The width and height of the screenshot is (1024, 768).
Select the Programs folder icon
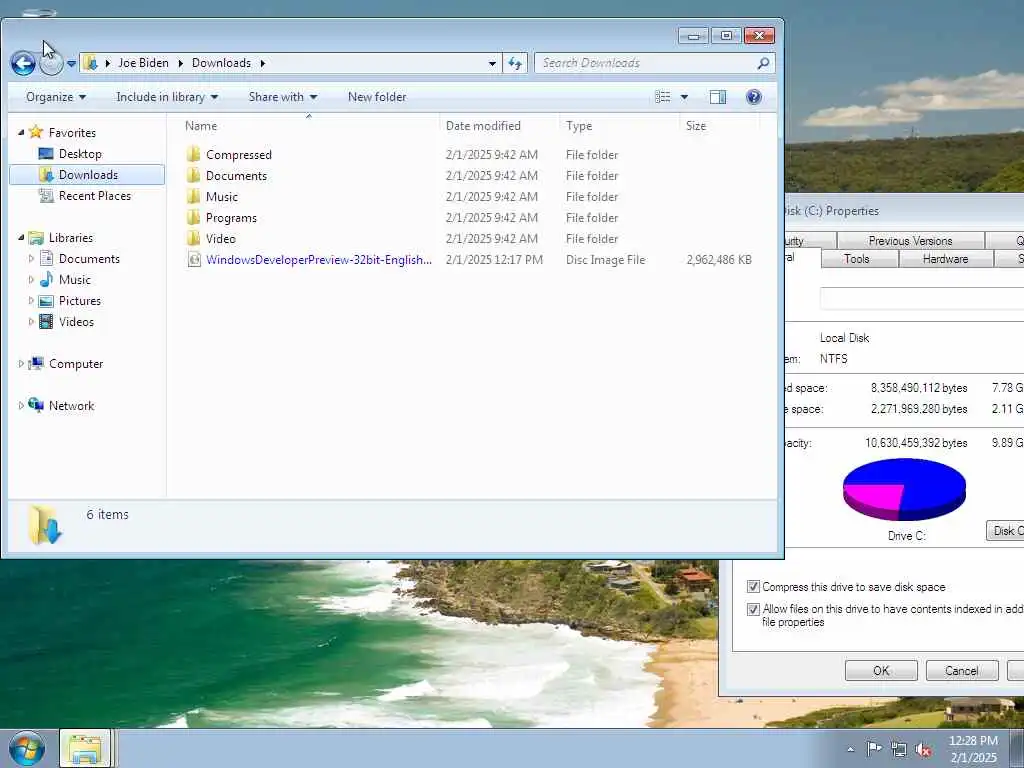pyautogui.click(x=193, y=217)
